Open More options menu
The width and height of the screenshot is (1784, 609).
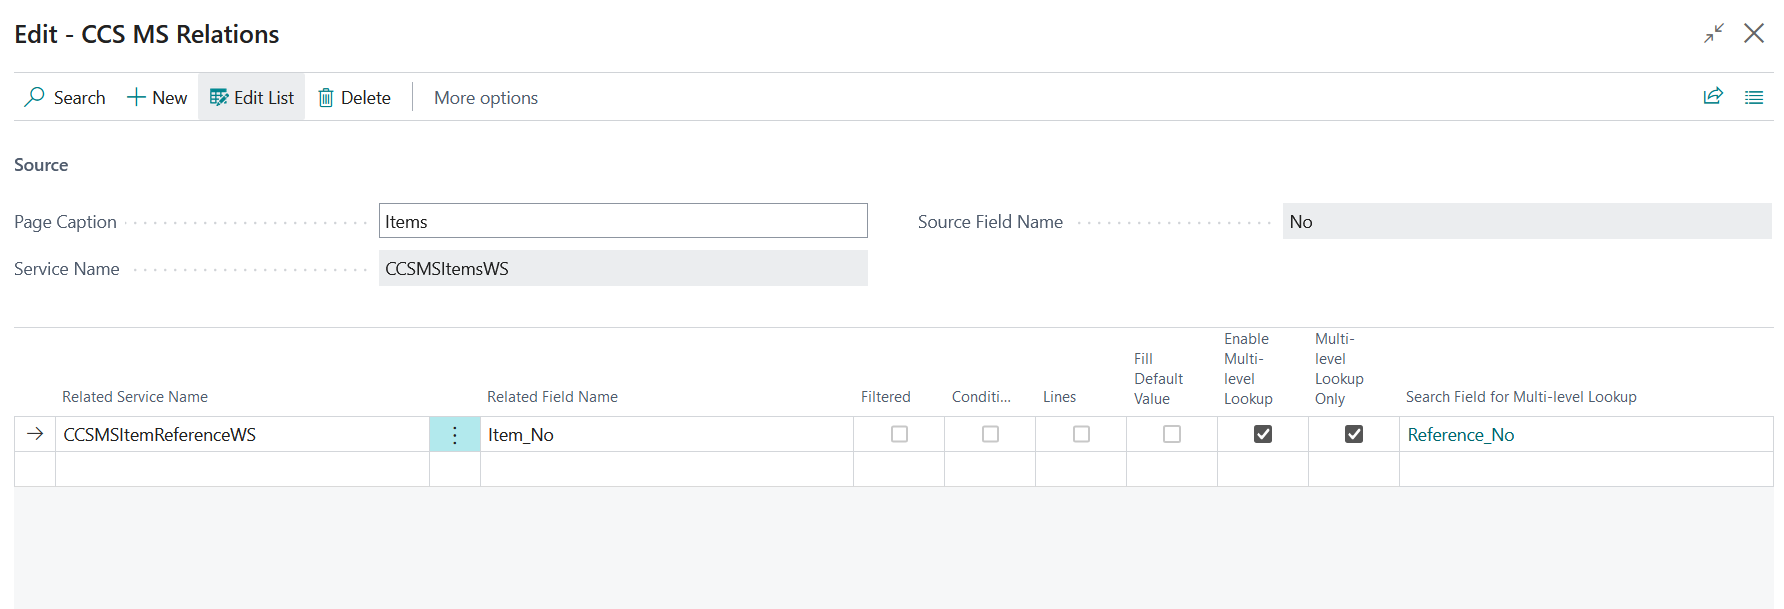click(486, 97)
